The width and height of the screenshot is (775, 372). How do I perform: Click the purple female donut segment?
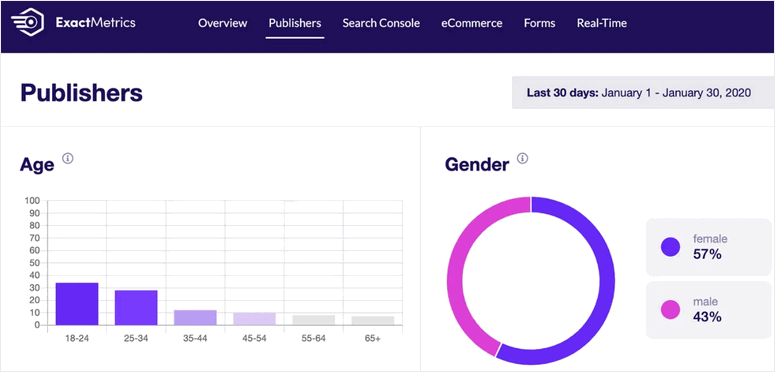[606, 282]
